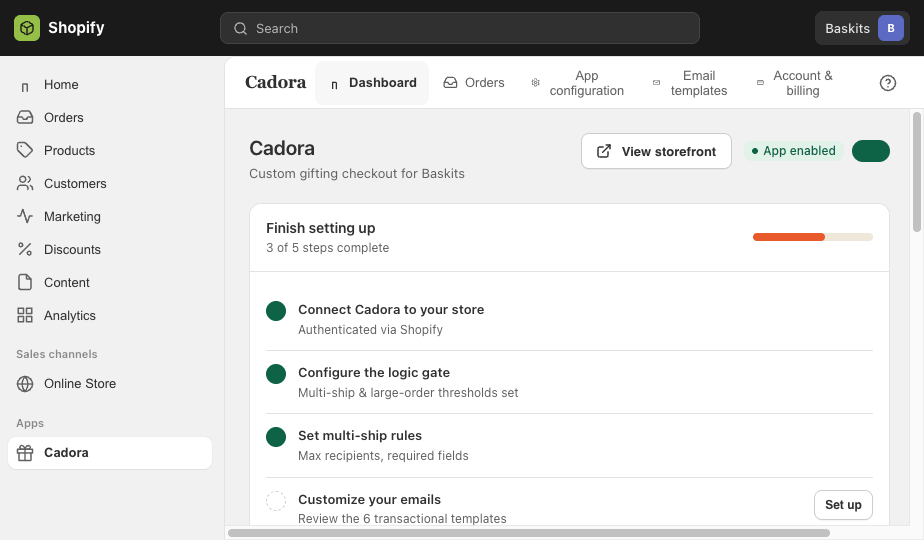
Task: Toggle the App enabled switch
Action: pyautogui.click(x=871, y=151)
